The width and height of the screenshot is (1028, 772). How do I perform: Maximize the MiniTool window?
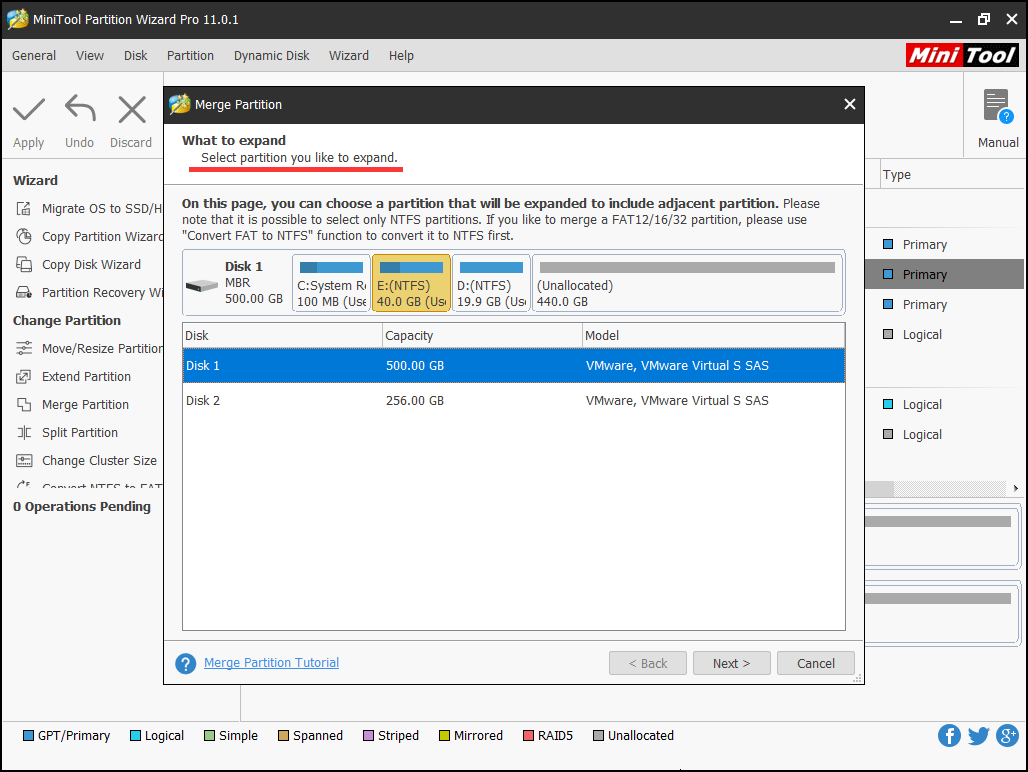pyautogui.click(x=983, y=19)
